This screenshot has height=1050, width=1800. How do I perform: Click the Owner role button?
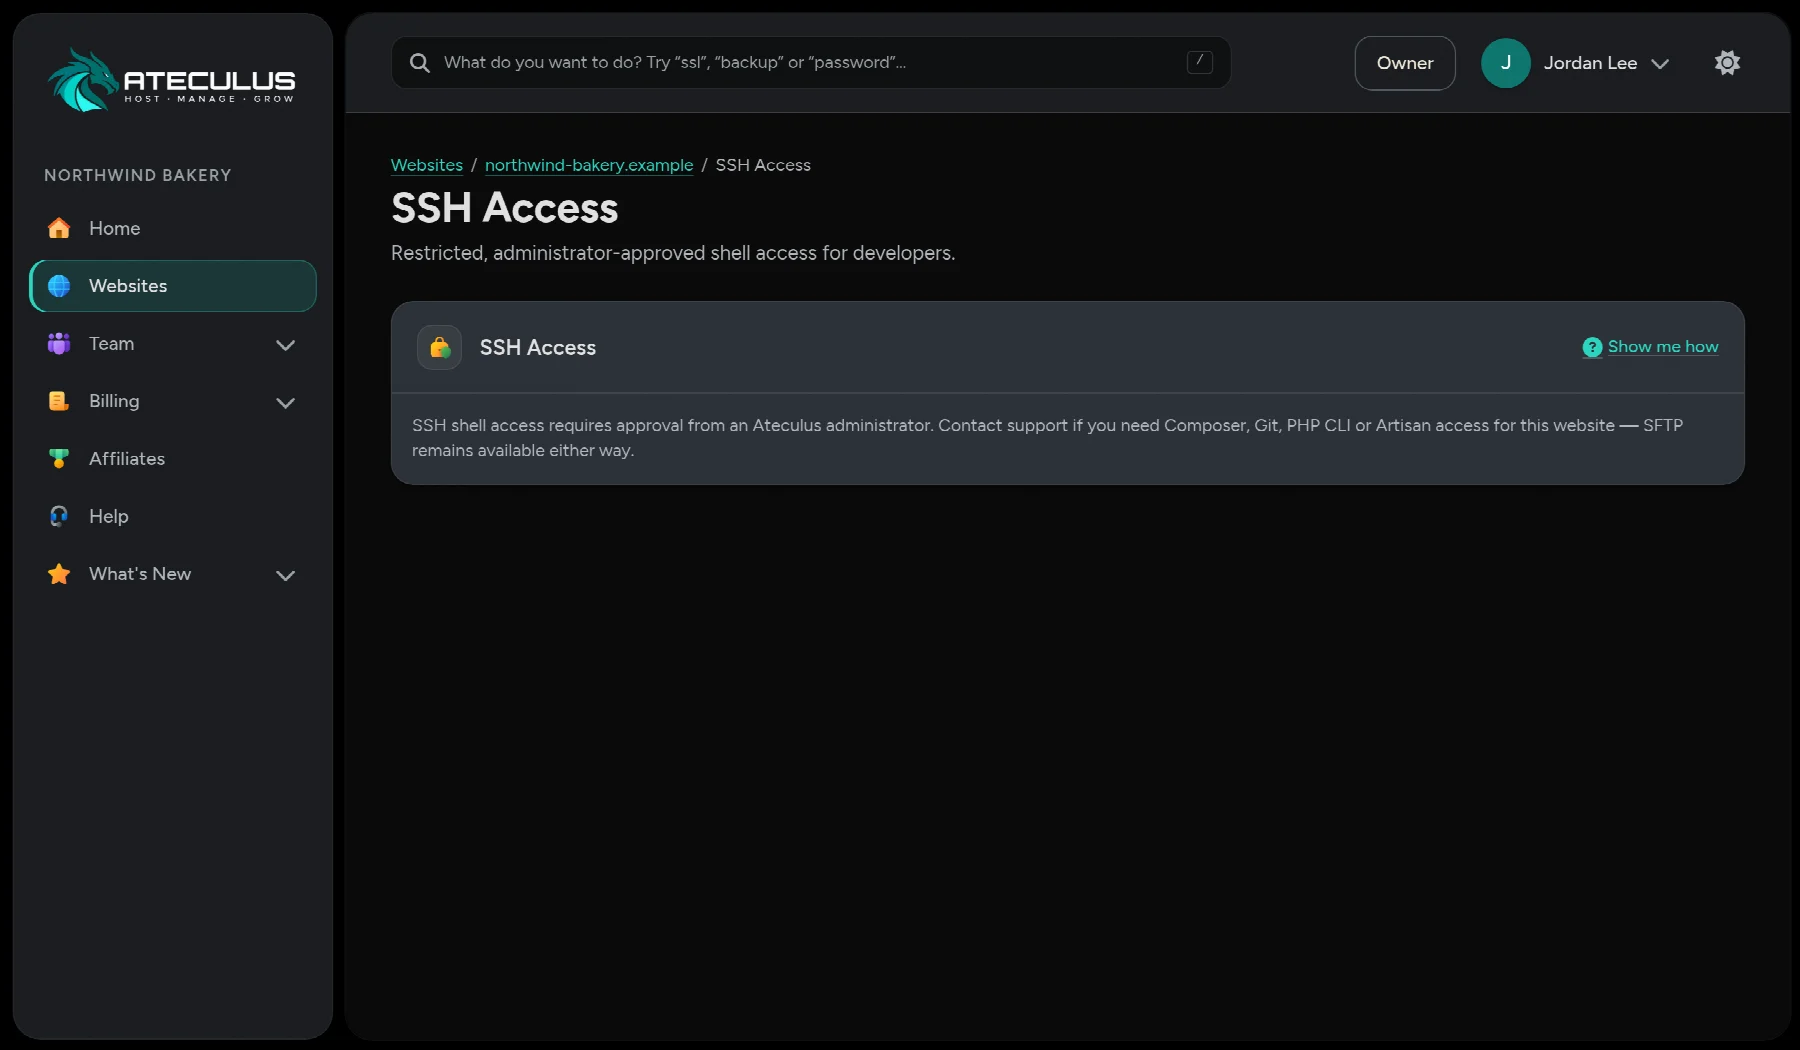(x=1405, y=63)
